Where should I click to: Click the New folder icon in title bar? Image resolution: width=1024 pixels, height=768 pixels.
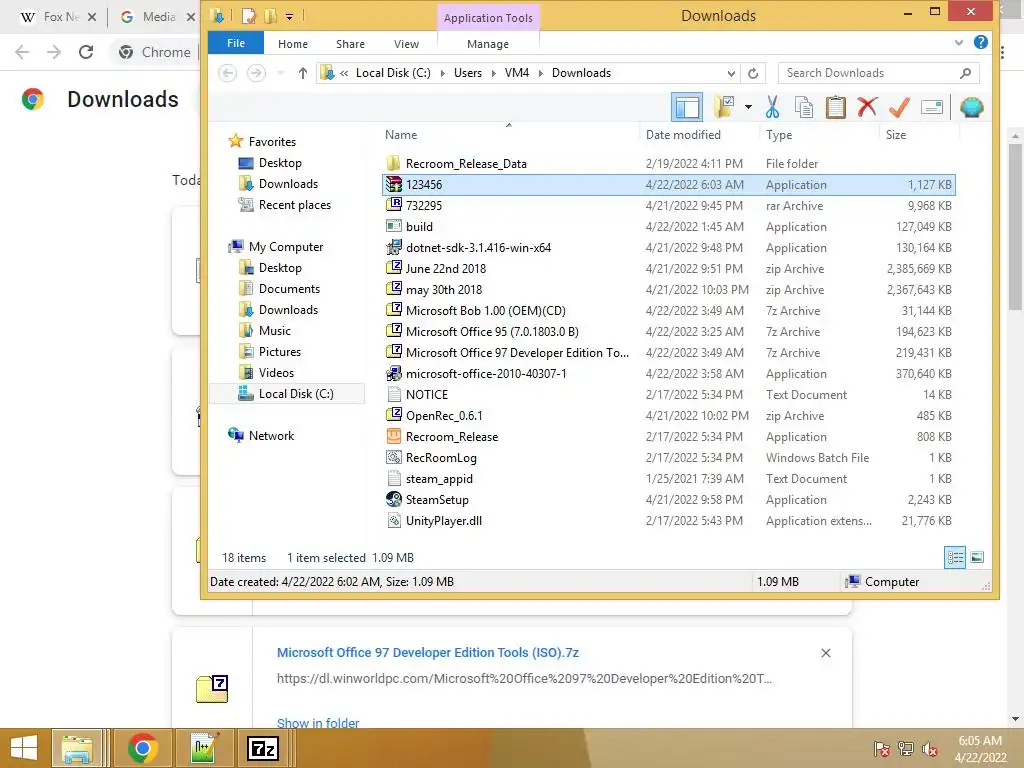click(x=270, y=16)
